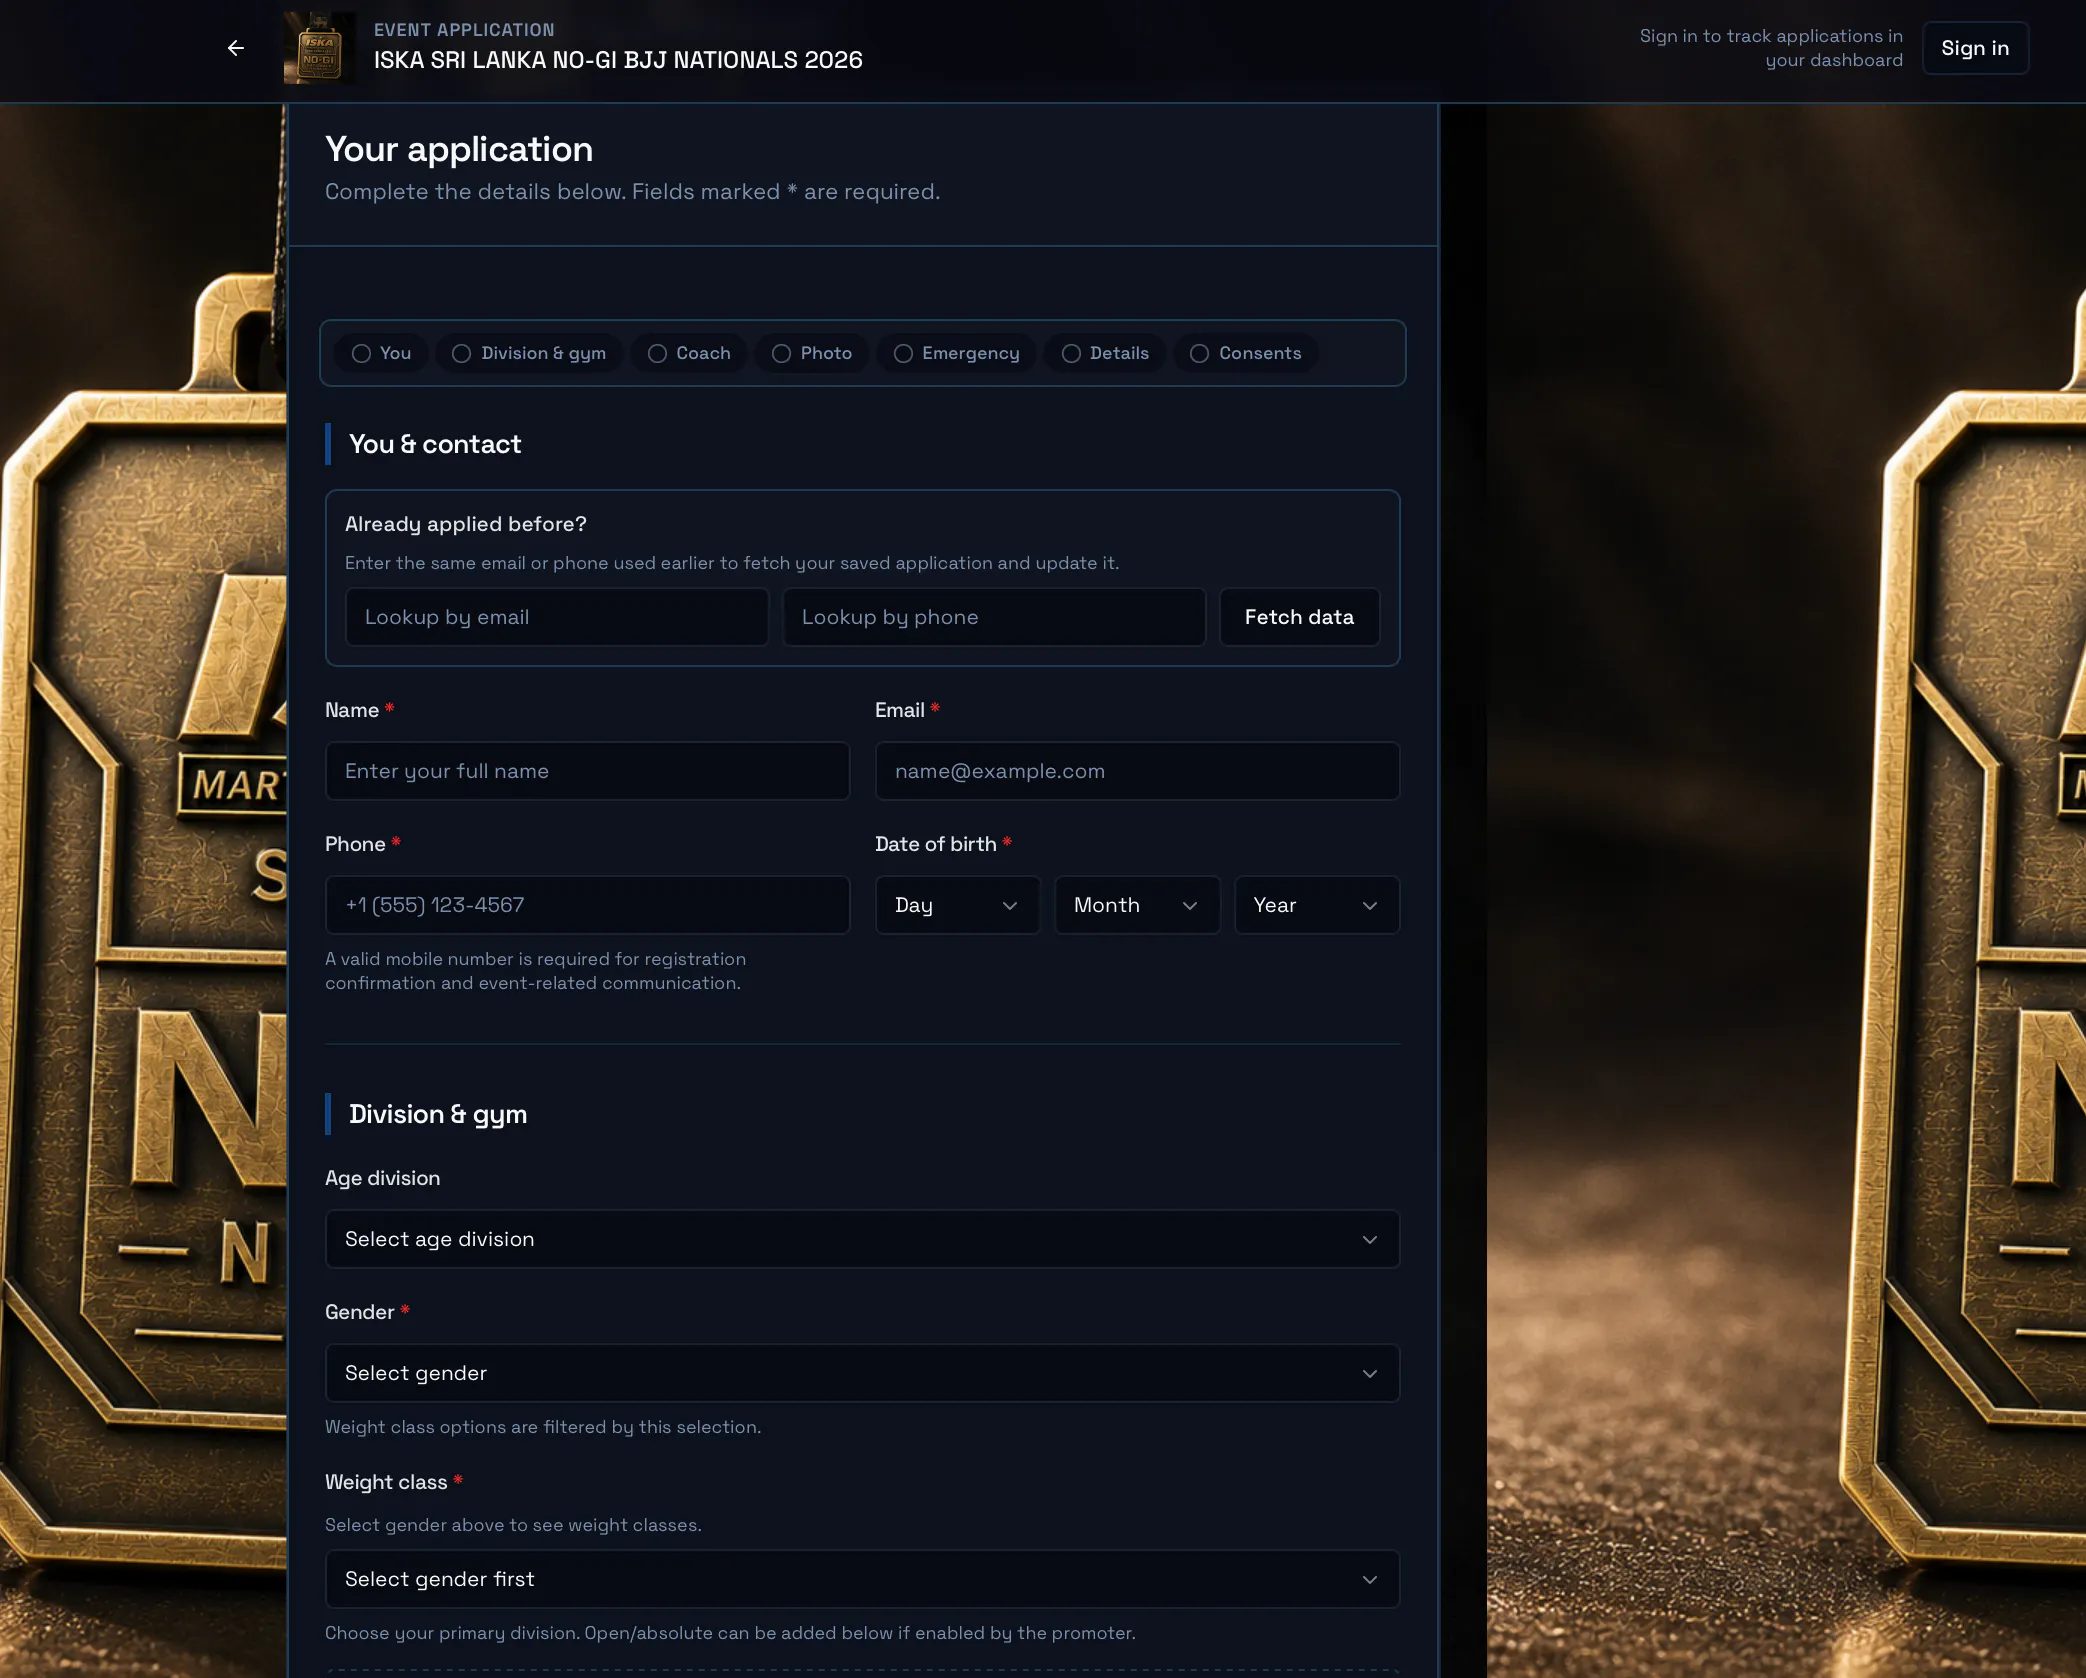Open the Details step tab
Image resolution: width=2086 pixels, height=1678 pixels.
[x=1105, y=353]
